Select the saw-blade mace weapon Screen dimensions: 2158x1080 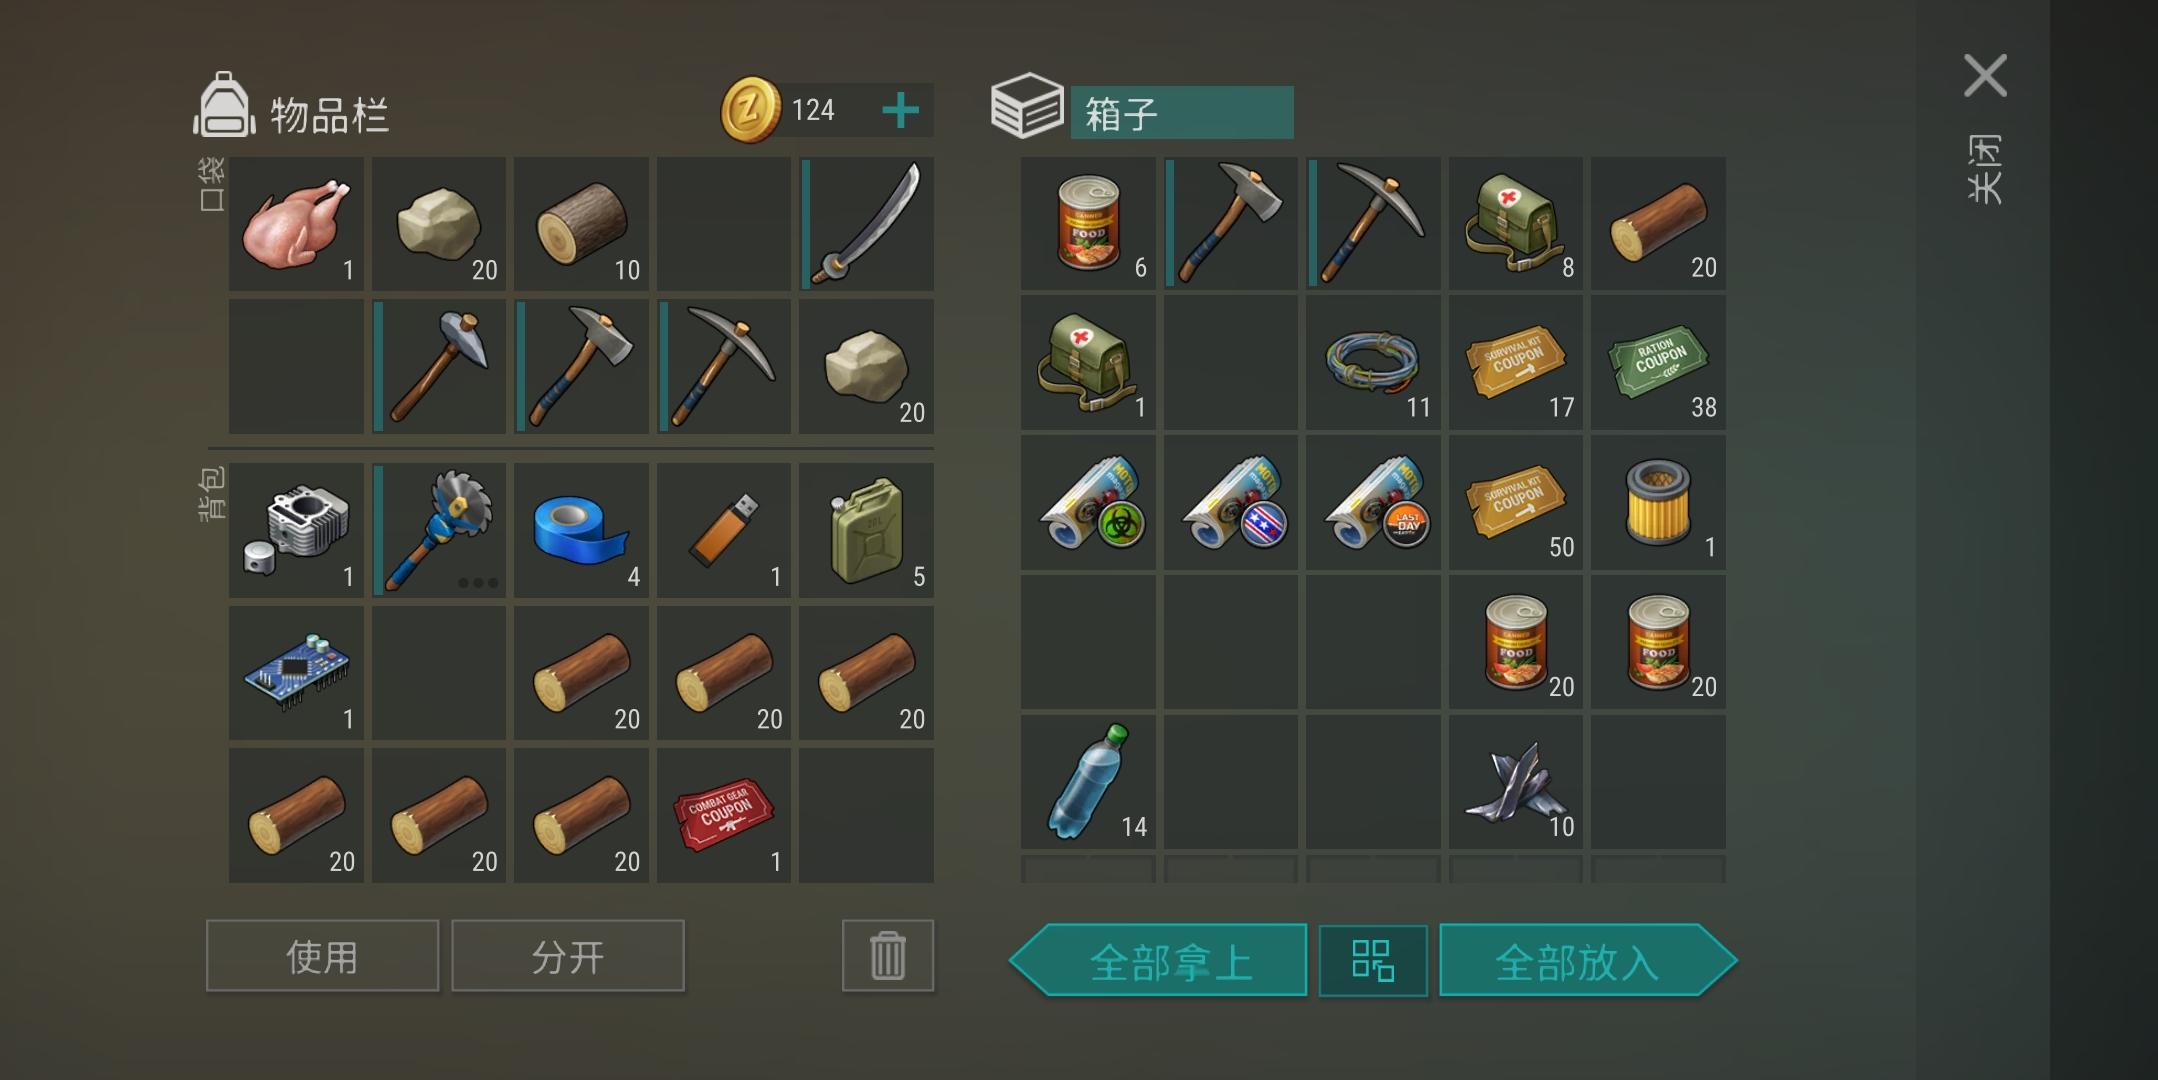(439, 530)
